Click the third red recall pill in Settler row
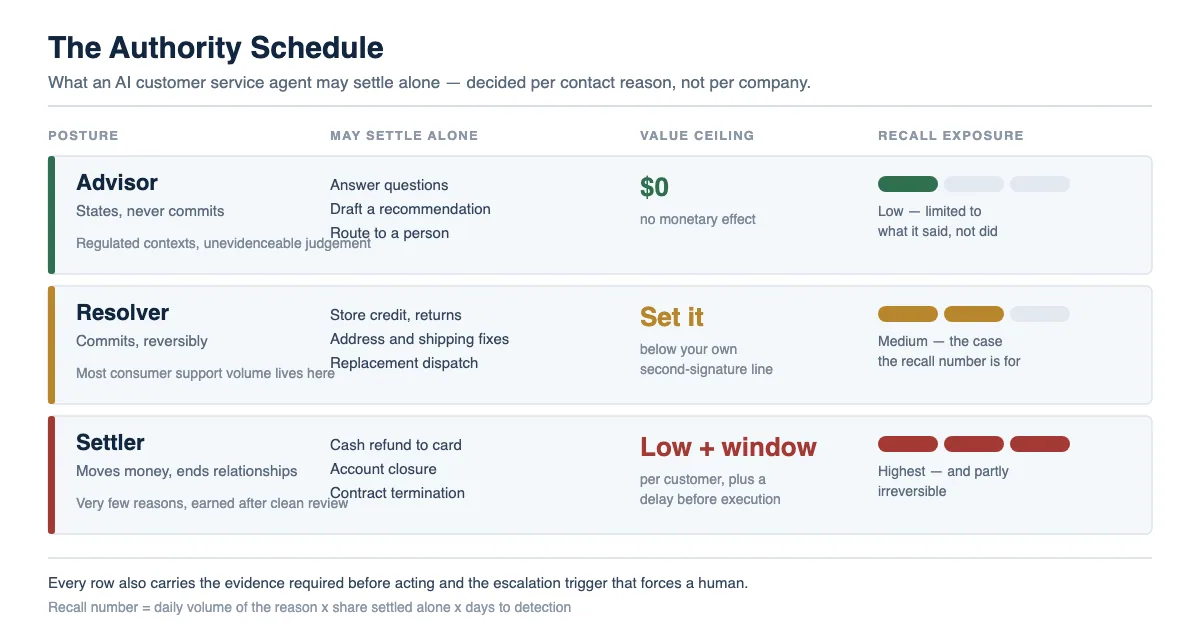 pos(1040,444)
